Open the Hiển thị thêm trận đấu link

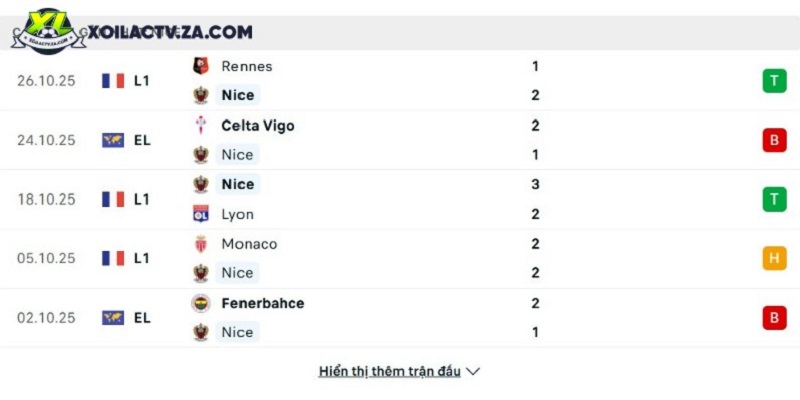pos(390,371)
